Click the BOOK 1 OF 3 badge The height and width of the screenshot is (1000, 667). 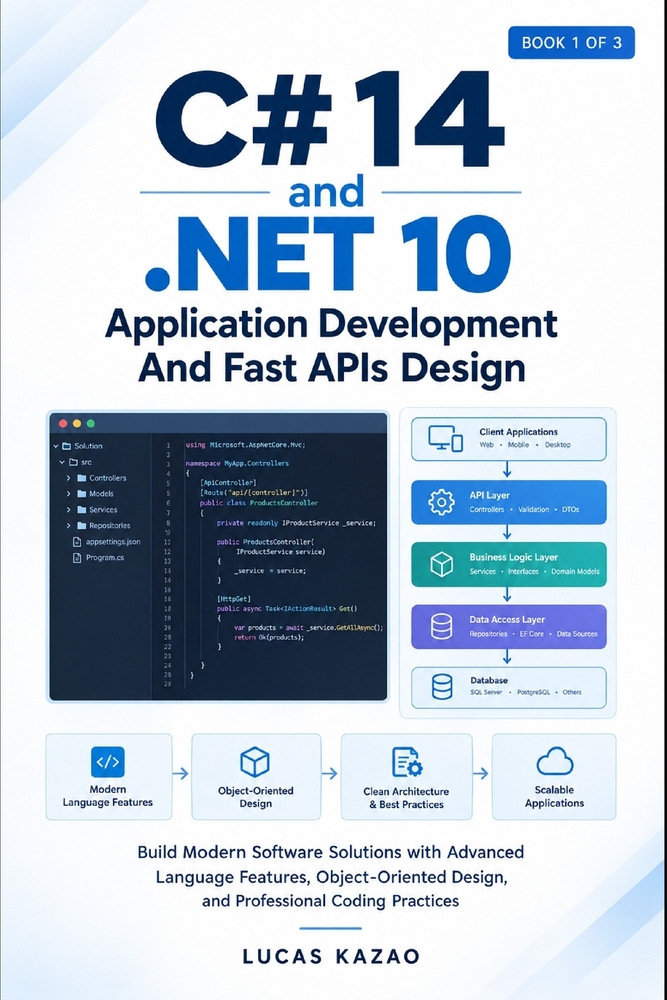coord(571,43)
